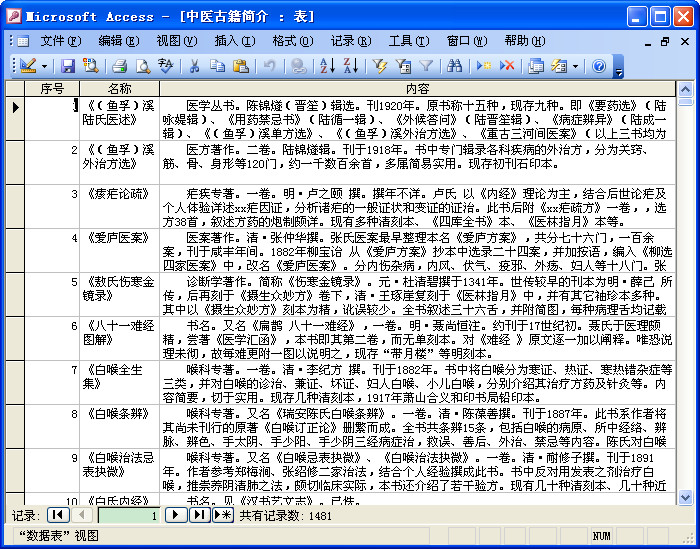Click the 序号 cell with value 2
The image size is (700, 549).
tap(52, 163)
